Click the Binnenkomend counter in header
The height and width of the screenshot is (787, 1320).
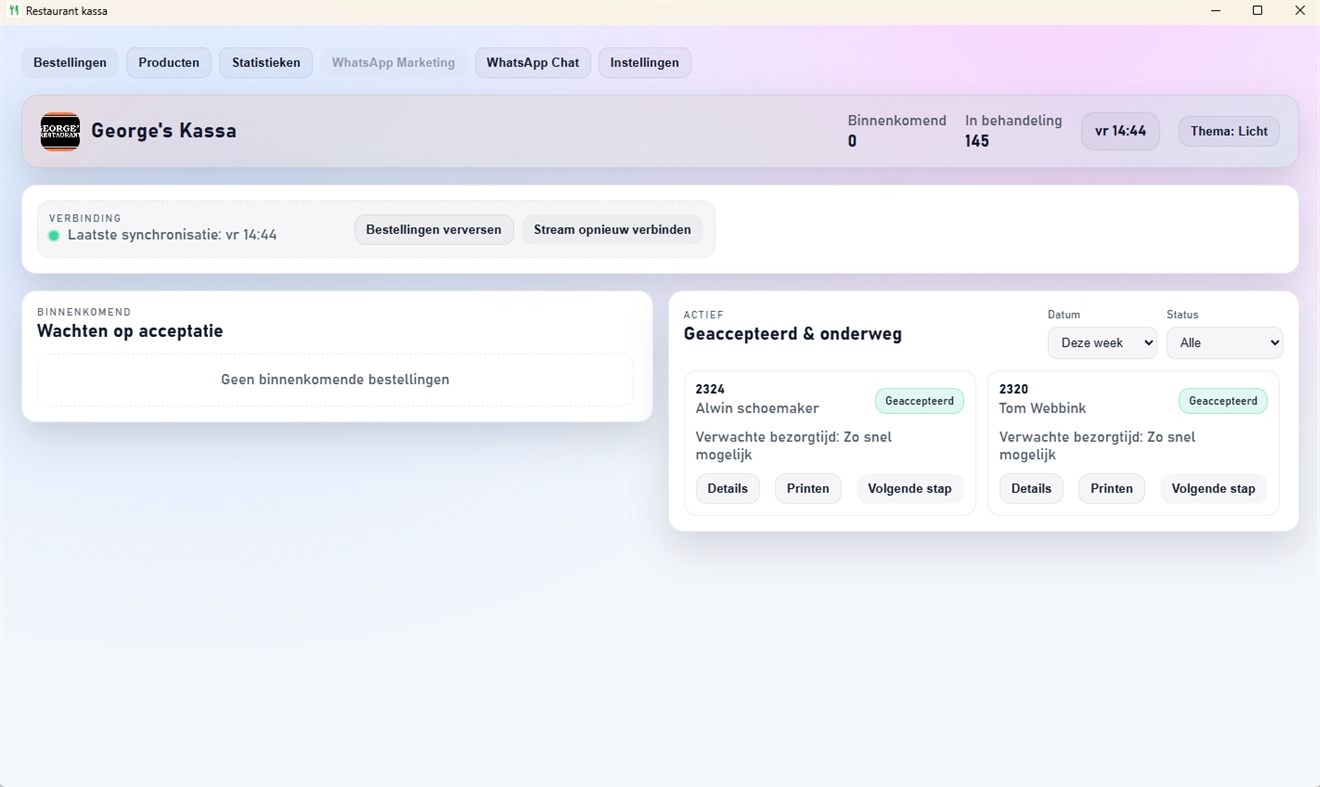point(897,130)
